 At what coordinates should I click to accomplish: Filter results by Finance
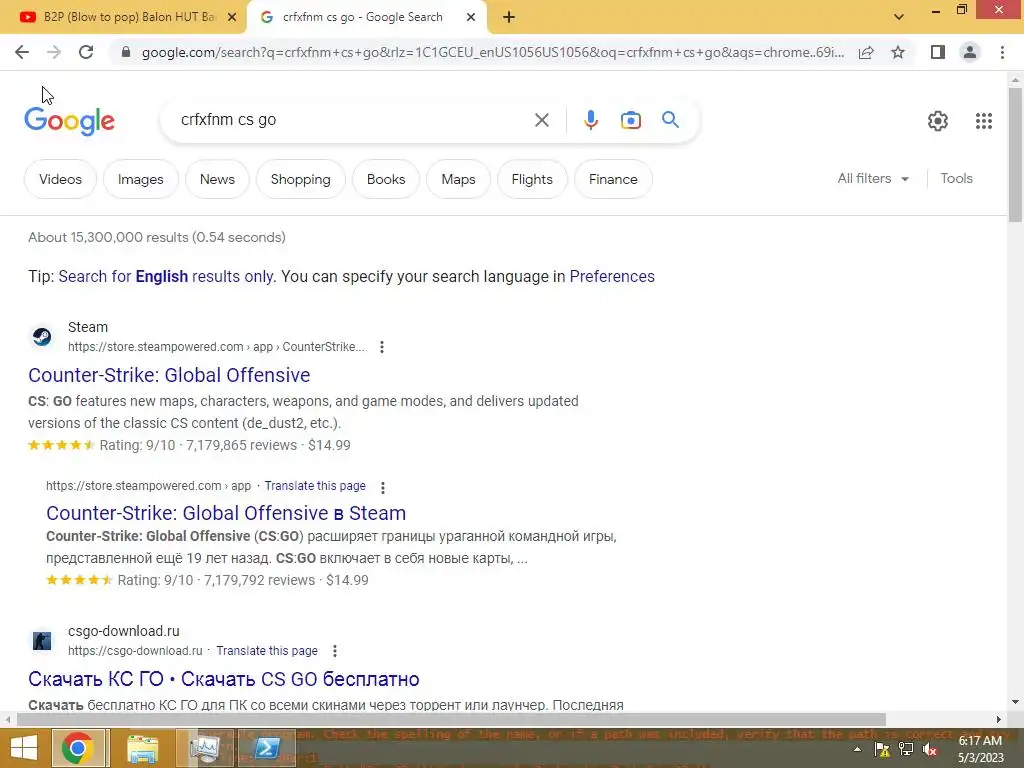tap(613, 179)
